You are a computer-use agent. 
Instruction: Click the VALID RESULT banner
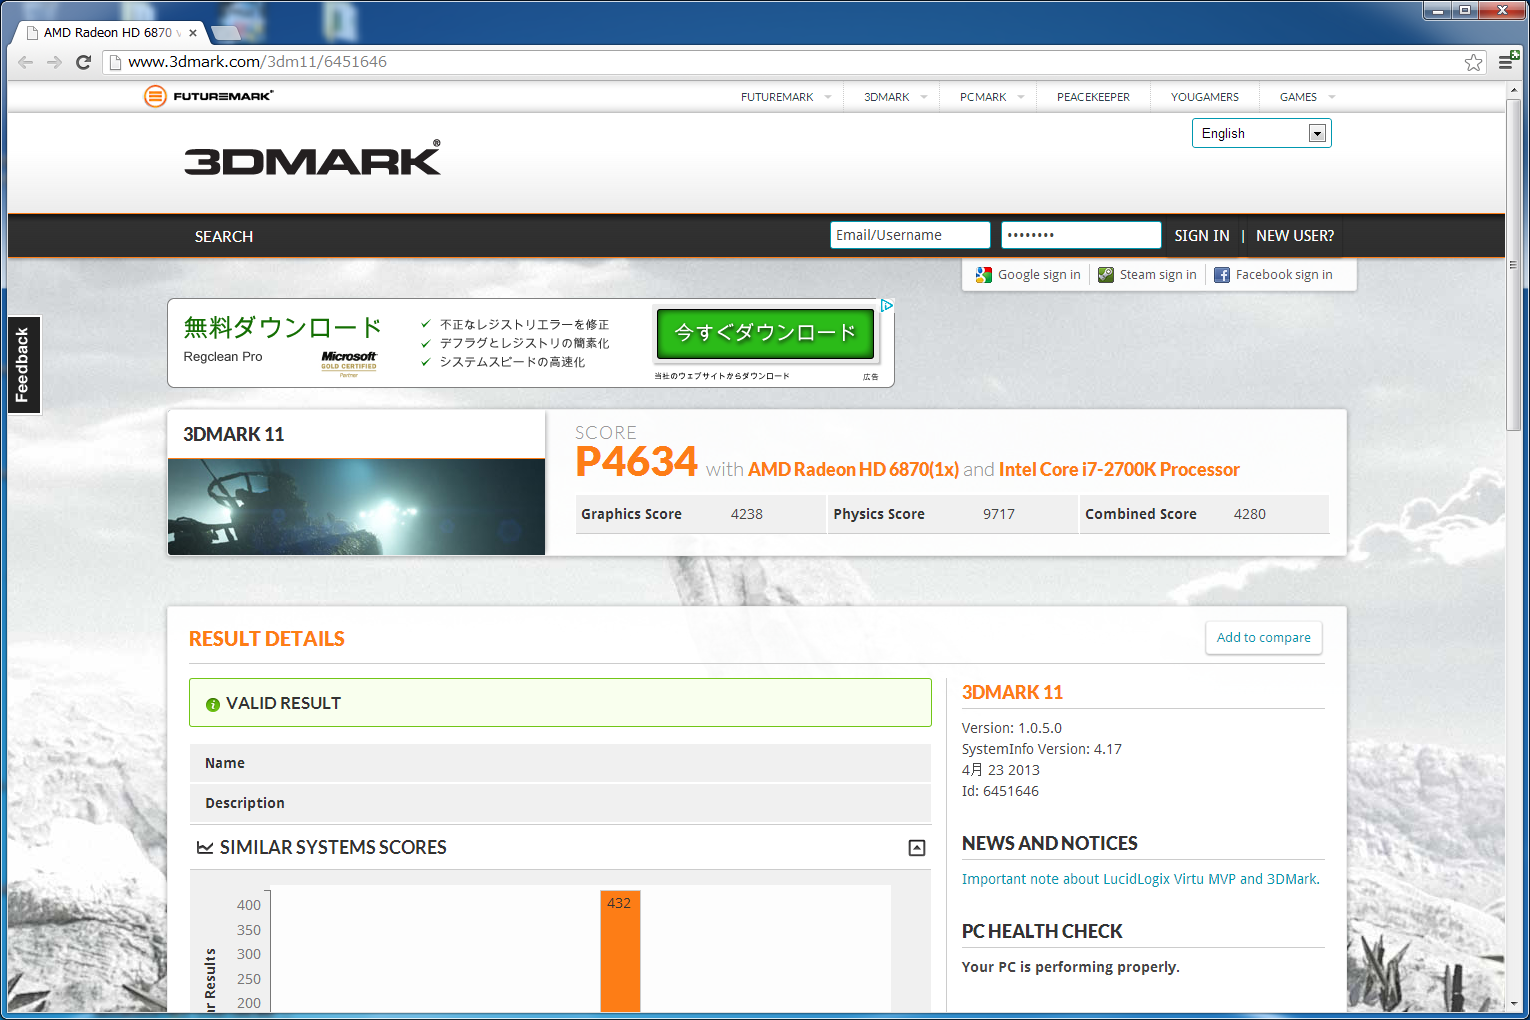pyautogui.click(x=560, y=703)
